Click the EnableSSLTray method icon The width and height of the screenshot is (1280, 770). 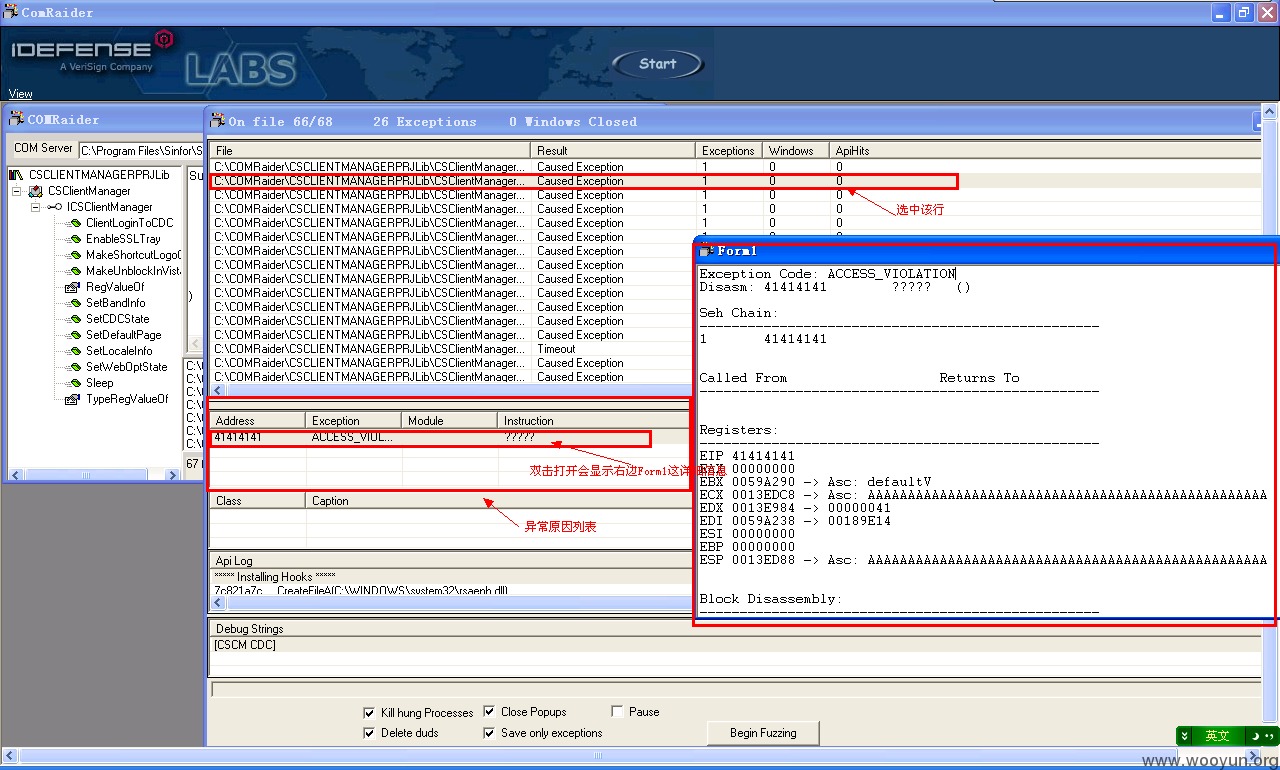tap(73, 239)
